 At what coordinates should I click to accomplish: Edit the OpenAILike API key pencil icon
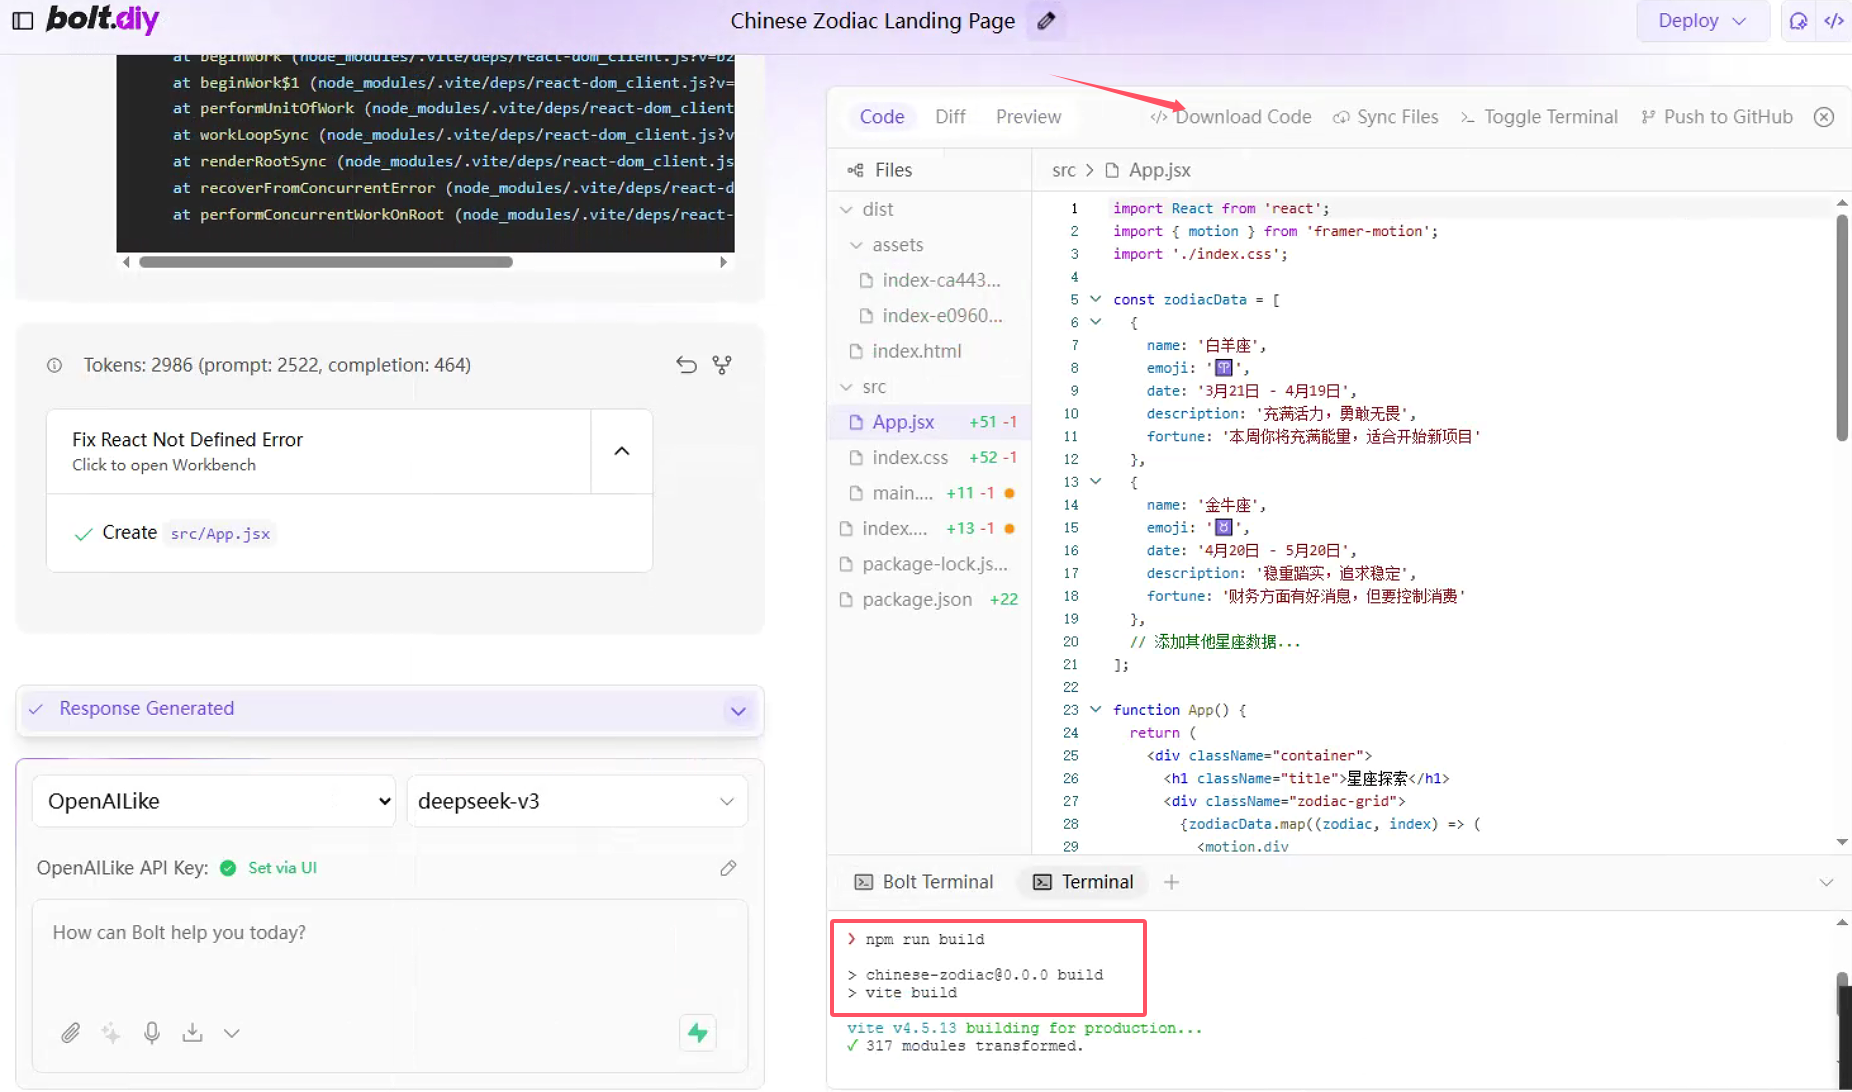coord(728,868)
